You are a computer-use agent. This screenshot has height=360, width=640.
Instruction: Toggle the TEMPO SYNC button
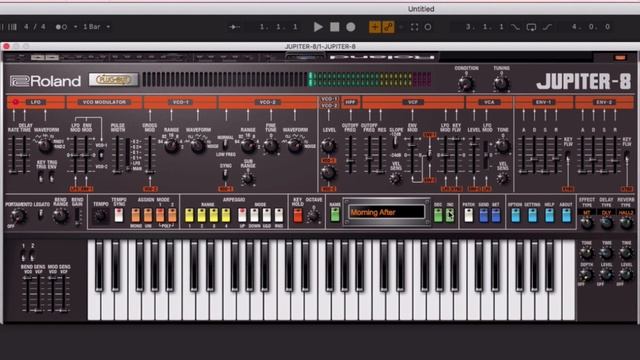pyautogui.click(x=119, y=215)
